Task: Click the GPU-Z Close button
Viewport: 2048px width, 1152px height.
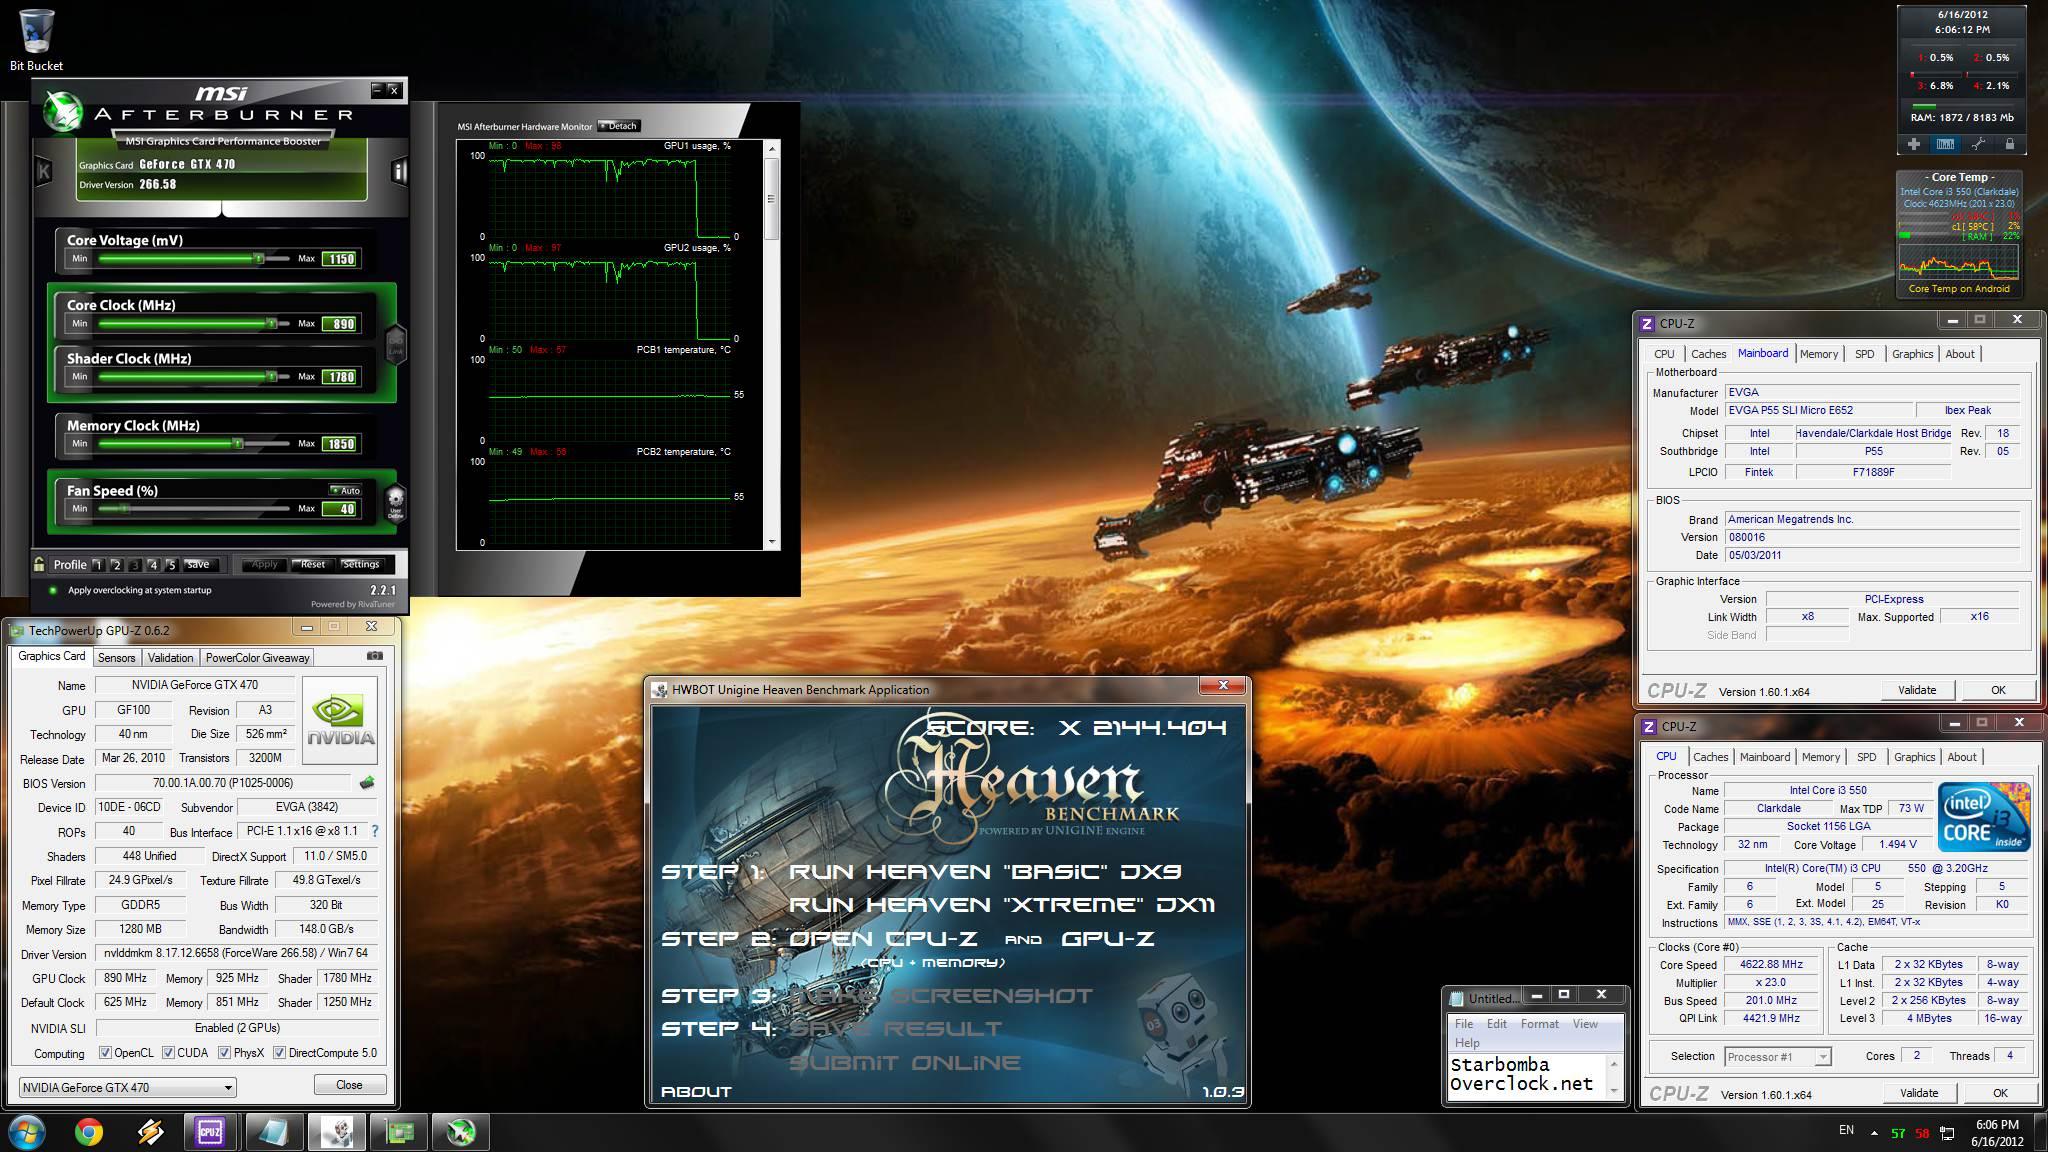Action: (x=349, y=1084)
